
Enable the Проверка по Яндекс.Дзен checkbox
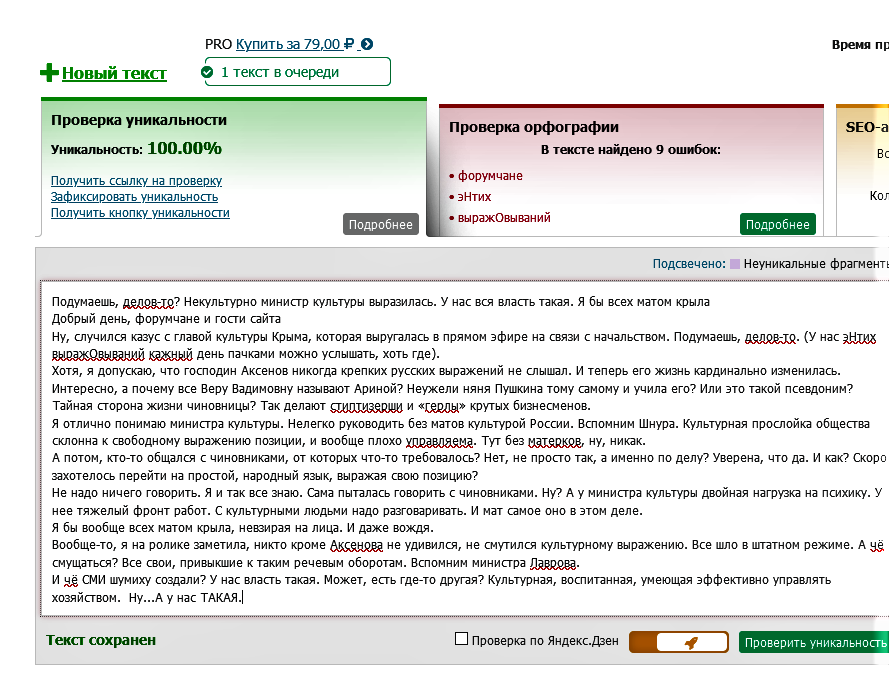pos(461,640)
